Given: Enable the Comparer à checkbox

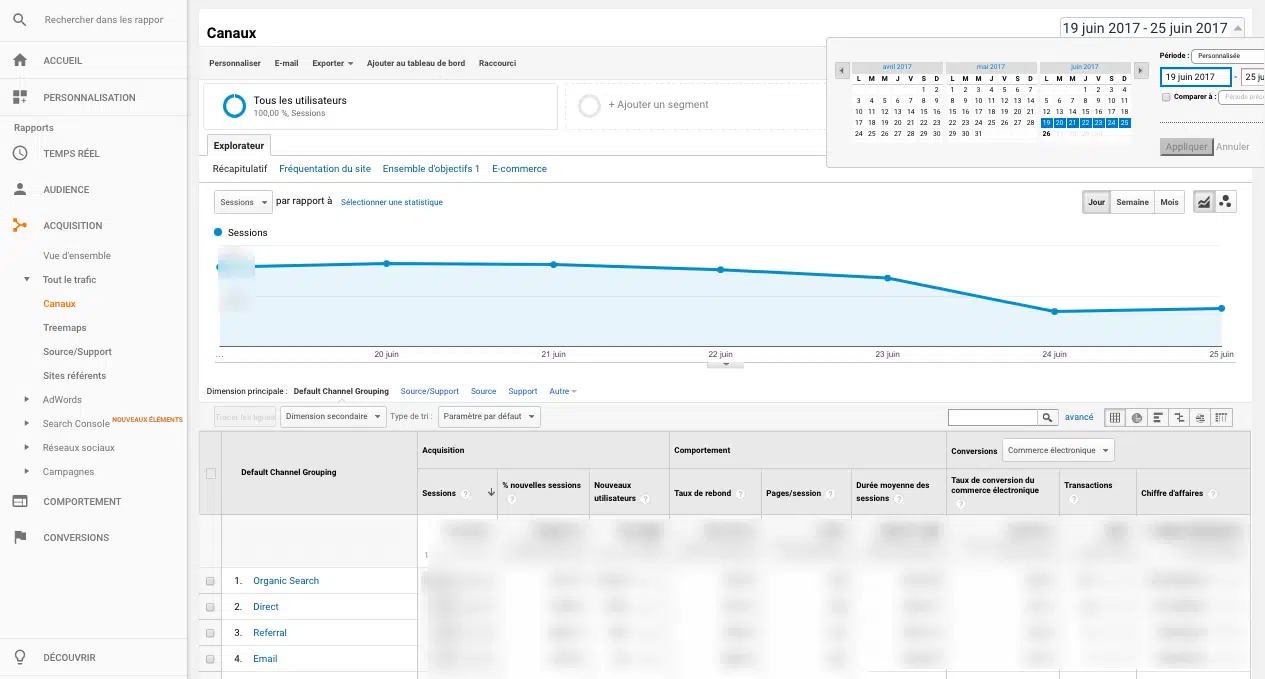Looking at the screenshot, I should (1166, 97).
